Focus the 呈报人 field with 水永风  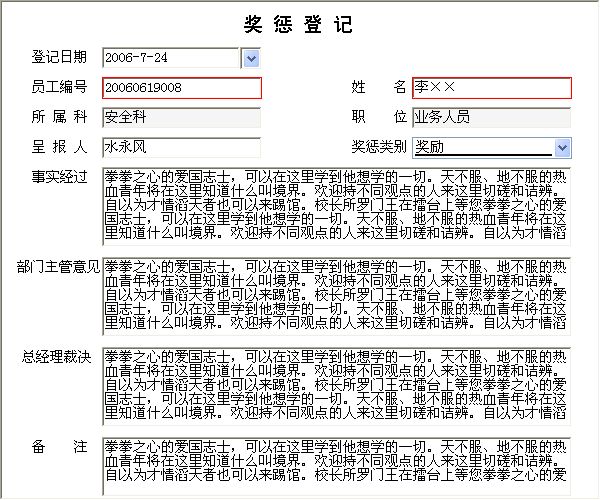coord(182,147)
